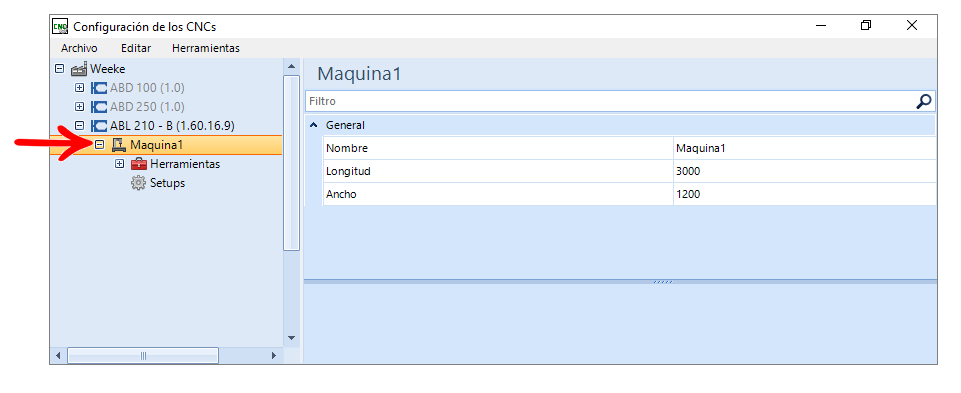Expand the ABD 250 (1.0) node

[x=79, y=107]
